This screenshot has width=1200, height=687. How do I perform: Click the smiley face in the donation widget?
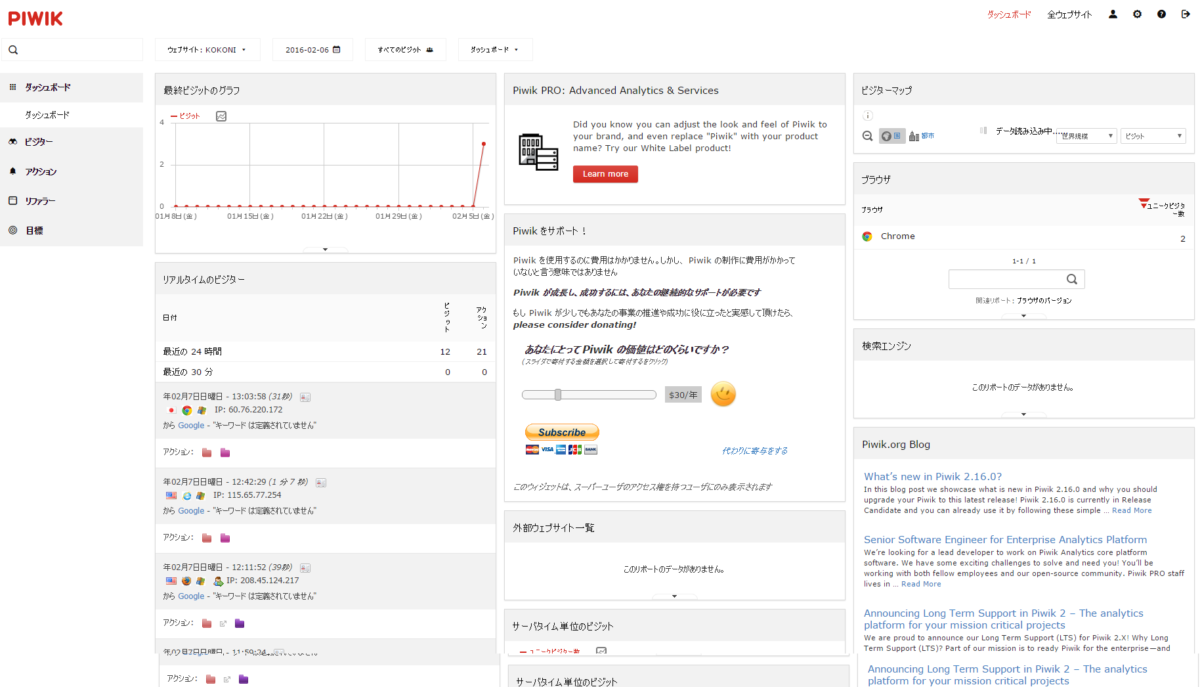(x=723, y=394)
